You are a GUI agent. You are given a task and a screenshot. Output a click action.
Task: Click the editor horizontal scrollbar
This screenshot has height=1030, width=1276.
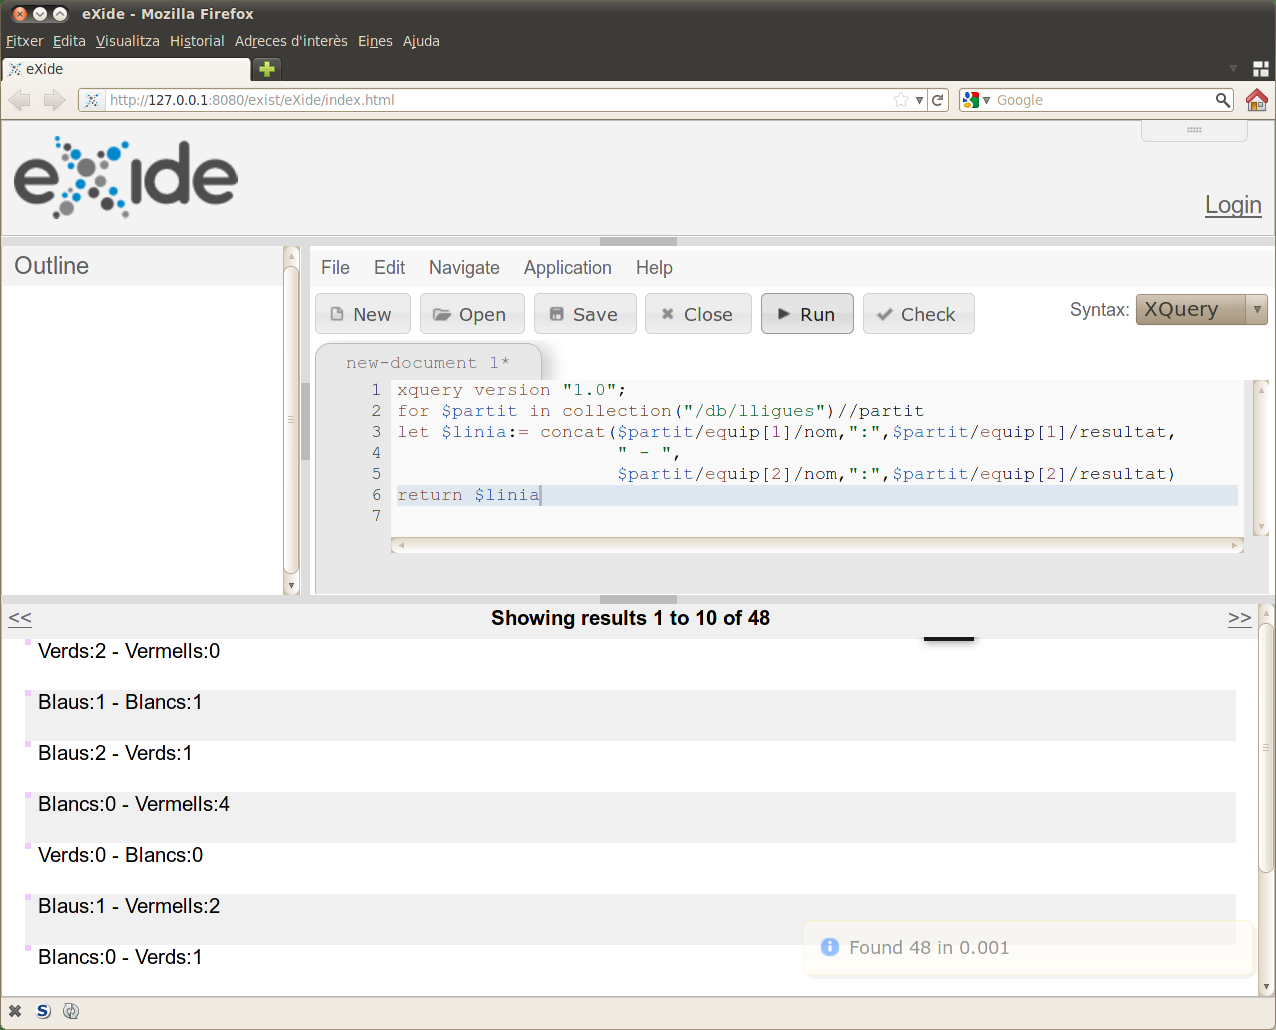(816, 546)
